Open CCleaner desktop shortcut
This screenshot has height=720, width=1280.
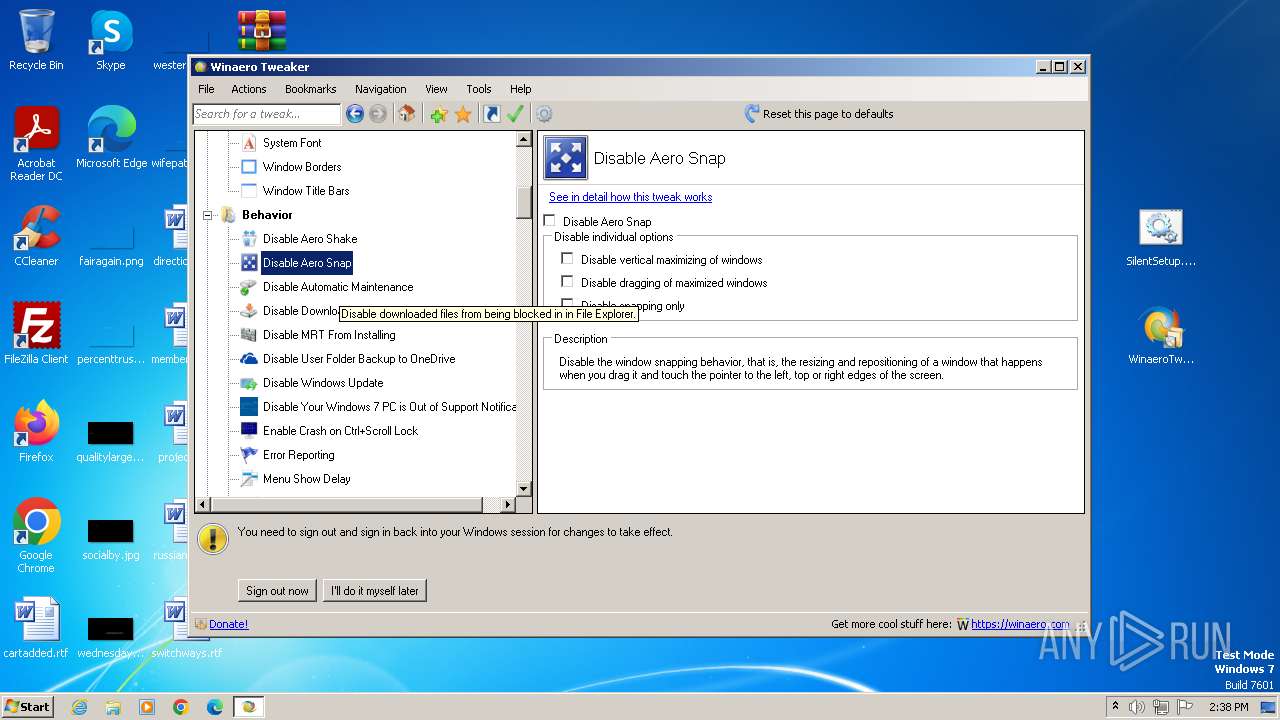[x=36, y=236]
